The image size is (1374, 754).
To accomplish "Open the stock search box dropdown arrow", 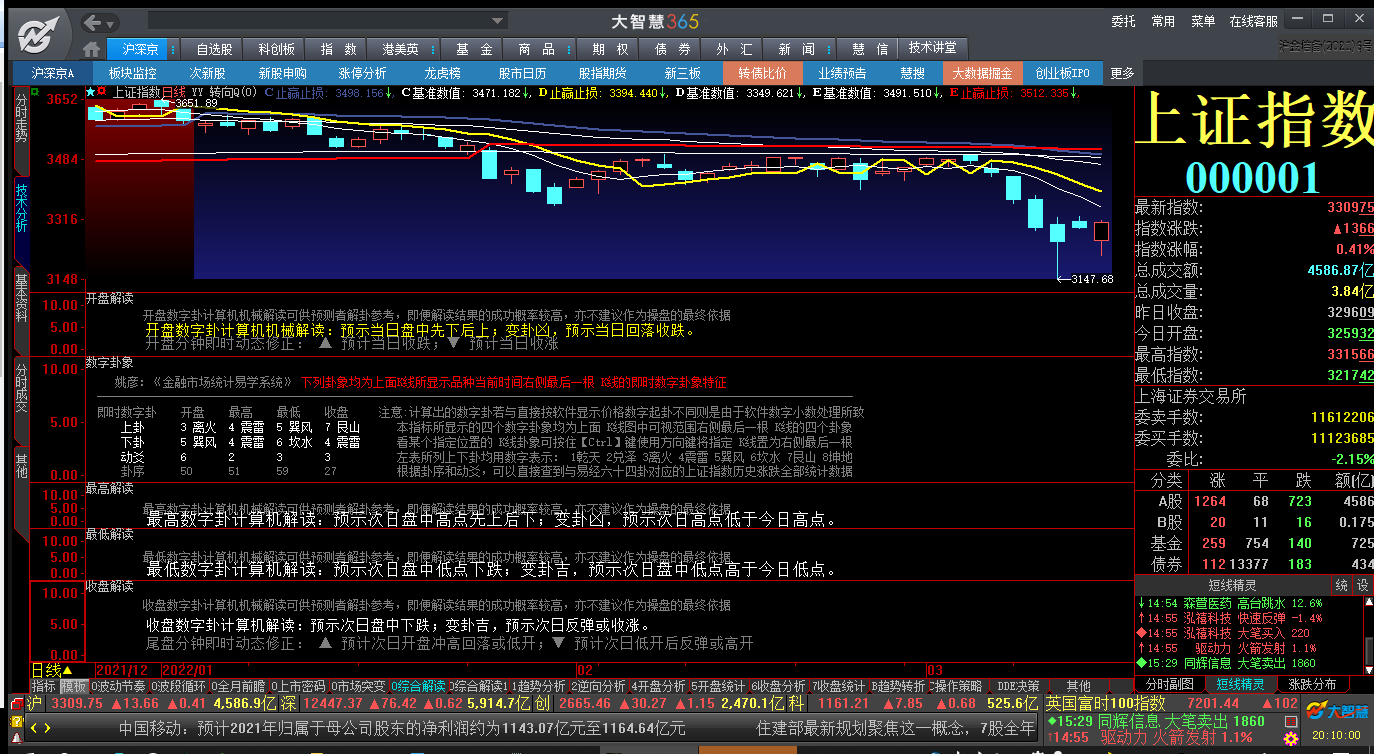I will point(498,21).
